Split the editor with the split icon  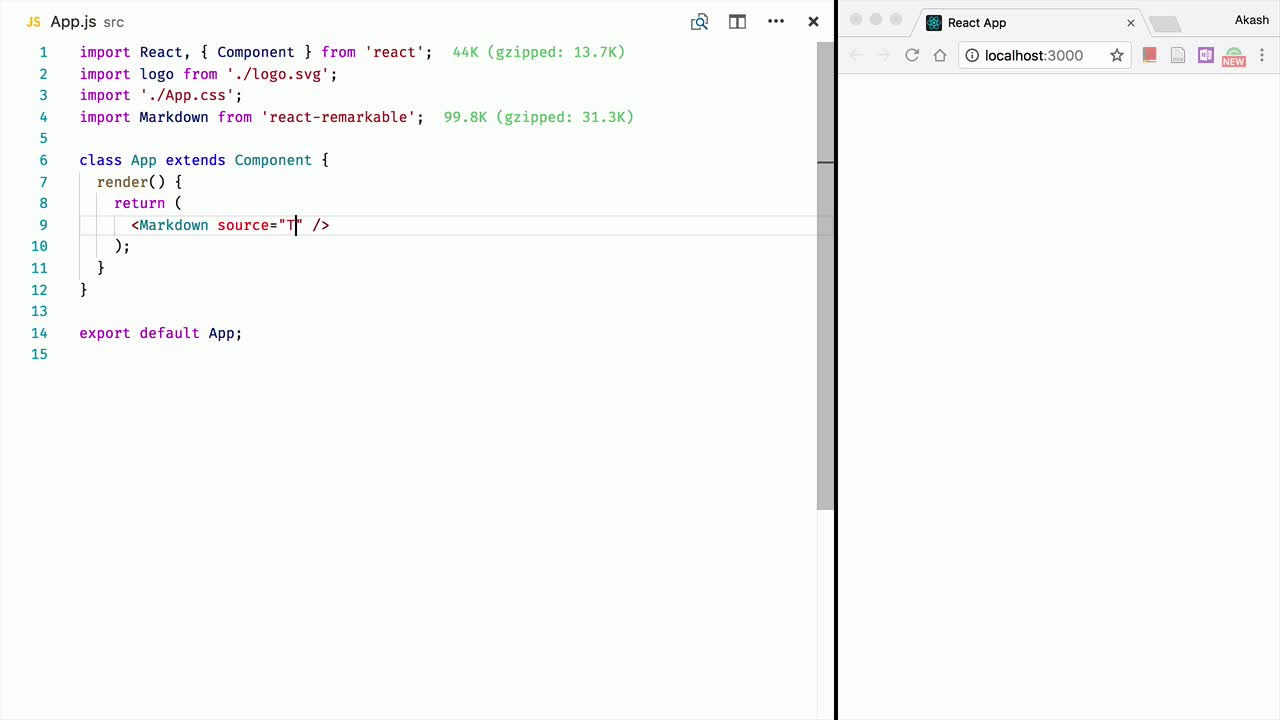(737, 22)
